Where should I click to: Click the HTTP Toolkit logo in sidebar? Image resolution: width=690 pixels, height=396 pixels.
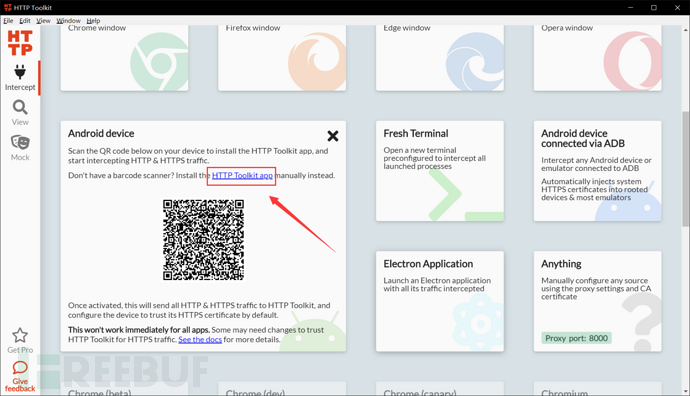(20, 43)
